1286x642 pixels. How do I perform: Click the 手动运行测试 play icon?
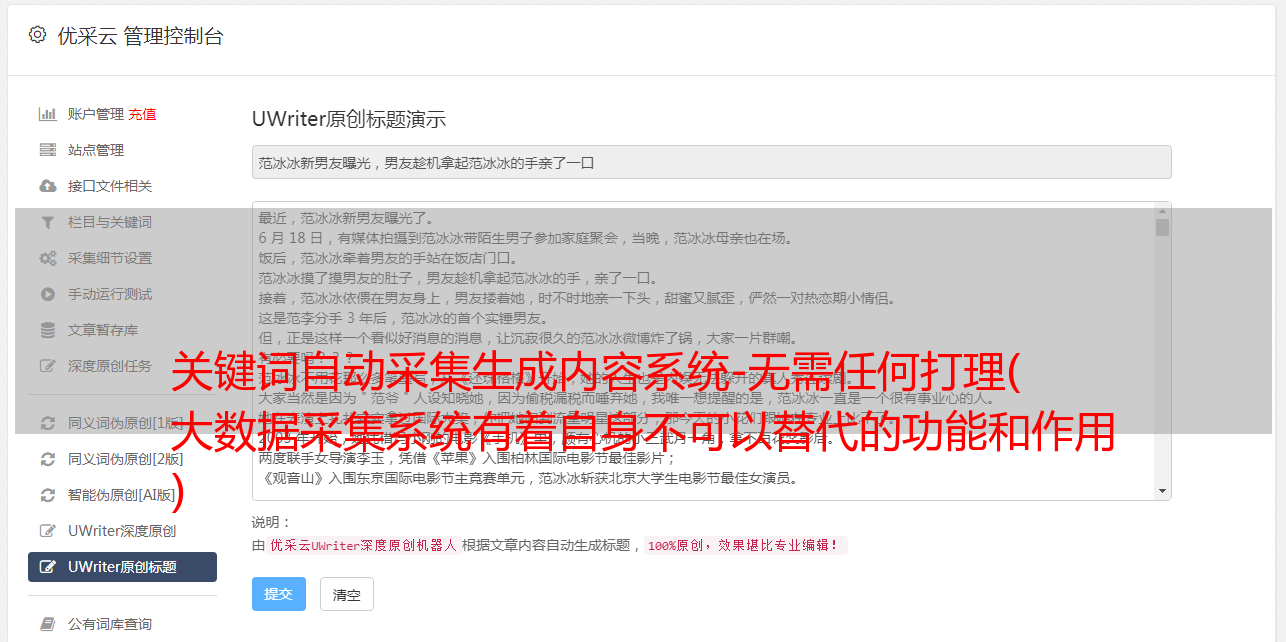point(47,294)
